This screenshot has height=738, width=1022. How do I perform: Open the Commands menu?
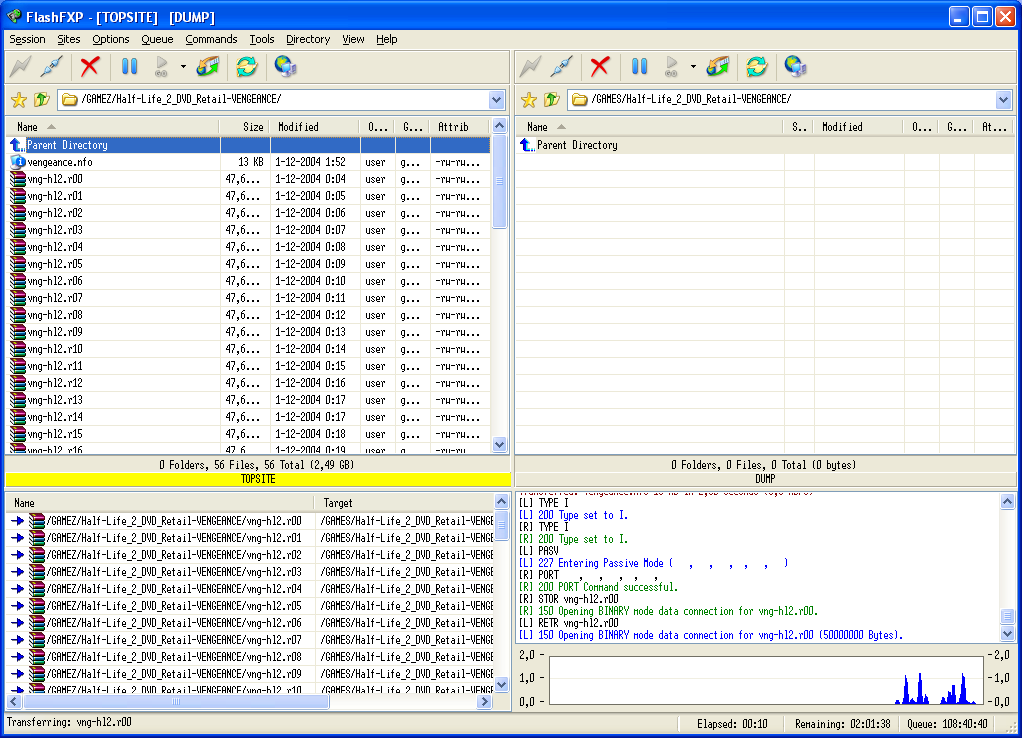(211, 39)
